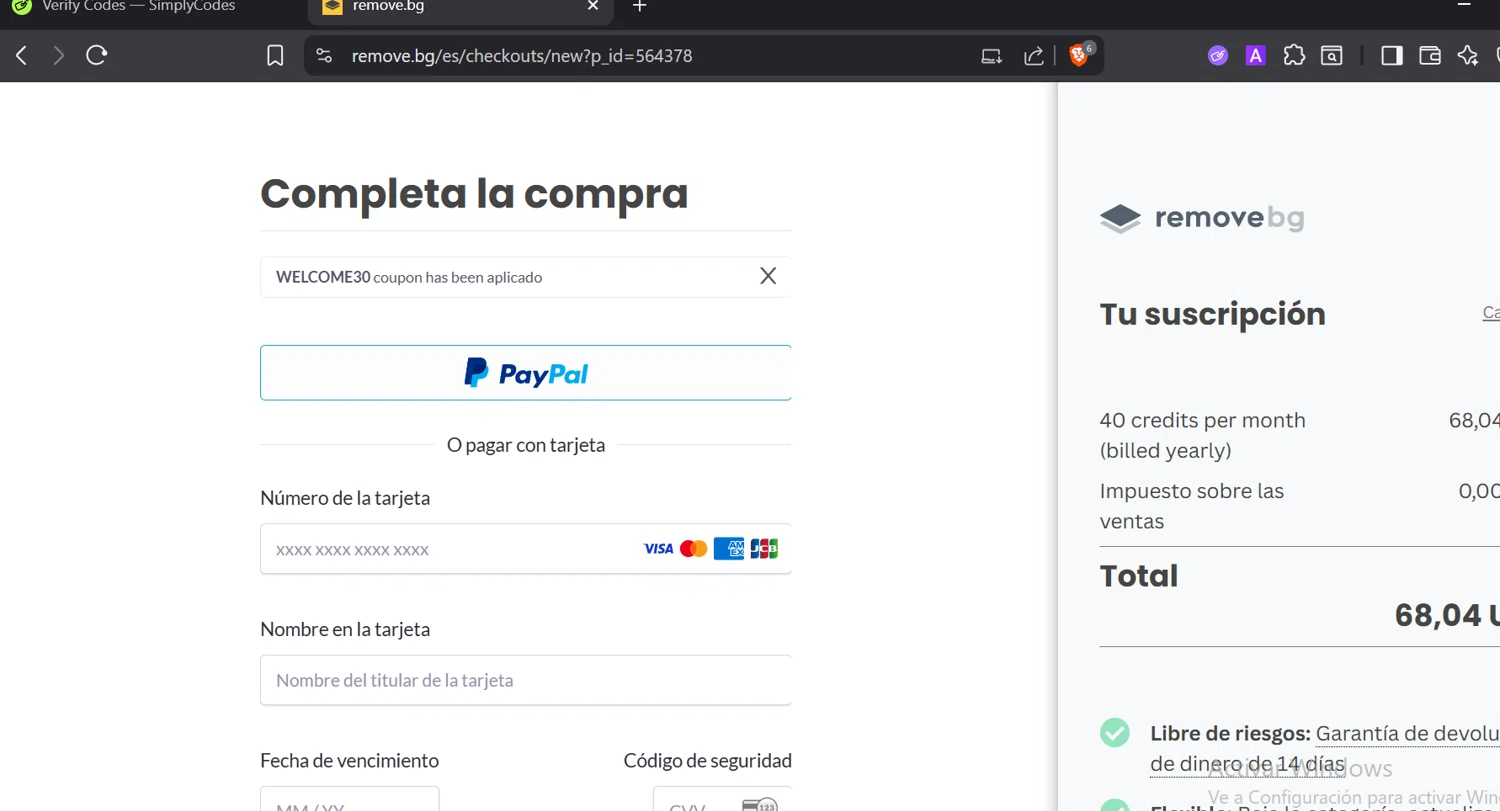
Task: Click the browser forward arrow
Action: [x=58, y=56]
